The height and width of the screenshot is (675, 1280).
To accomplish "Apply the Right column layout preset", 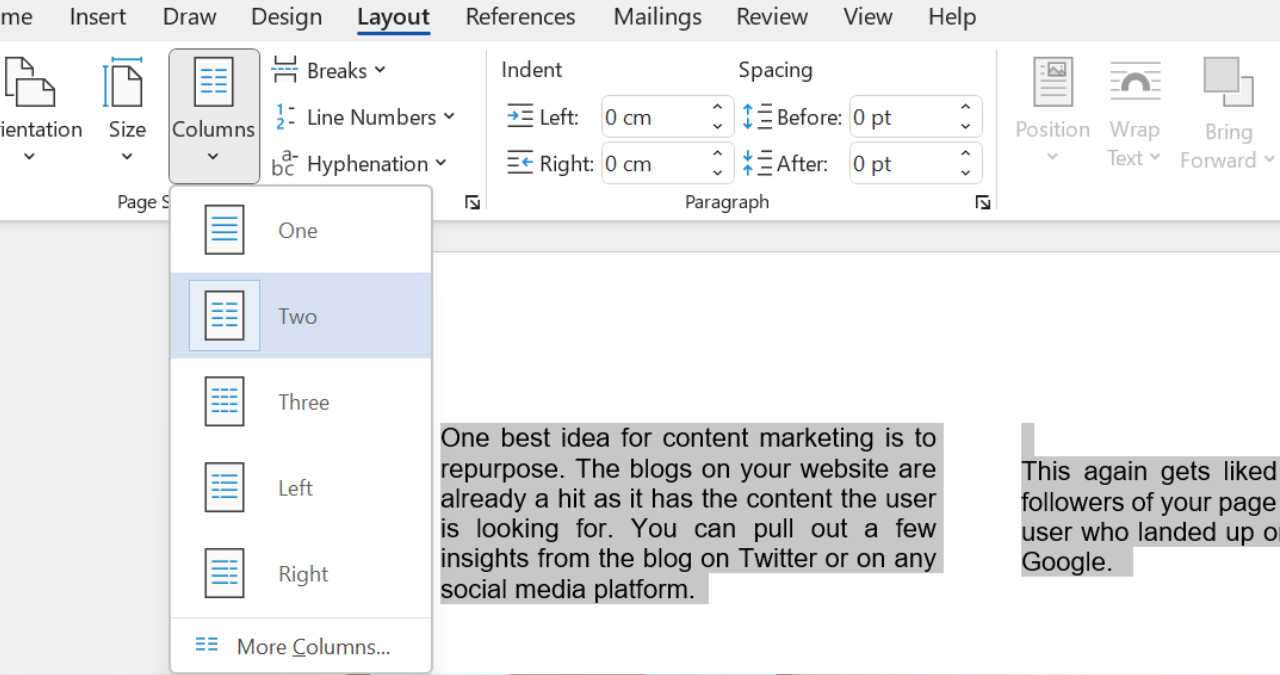I will 225,574.
